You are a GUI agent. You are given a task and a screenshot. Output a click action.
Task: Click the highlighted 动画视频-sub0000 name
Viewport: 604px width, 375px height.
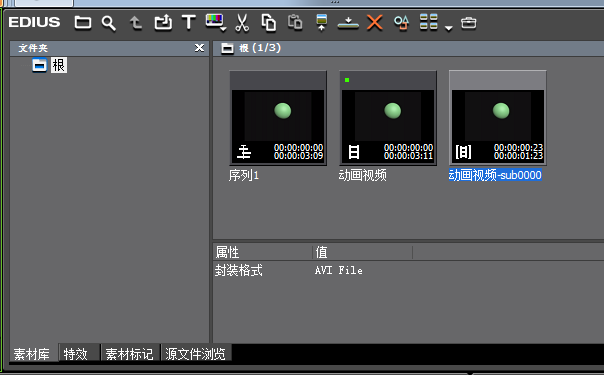click(495, 175)
